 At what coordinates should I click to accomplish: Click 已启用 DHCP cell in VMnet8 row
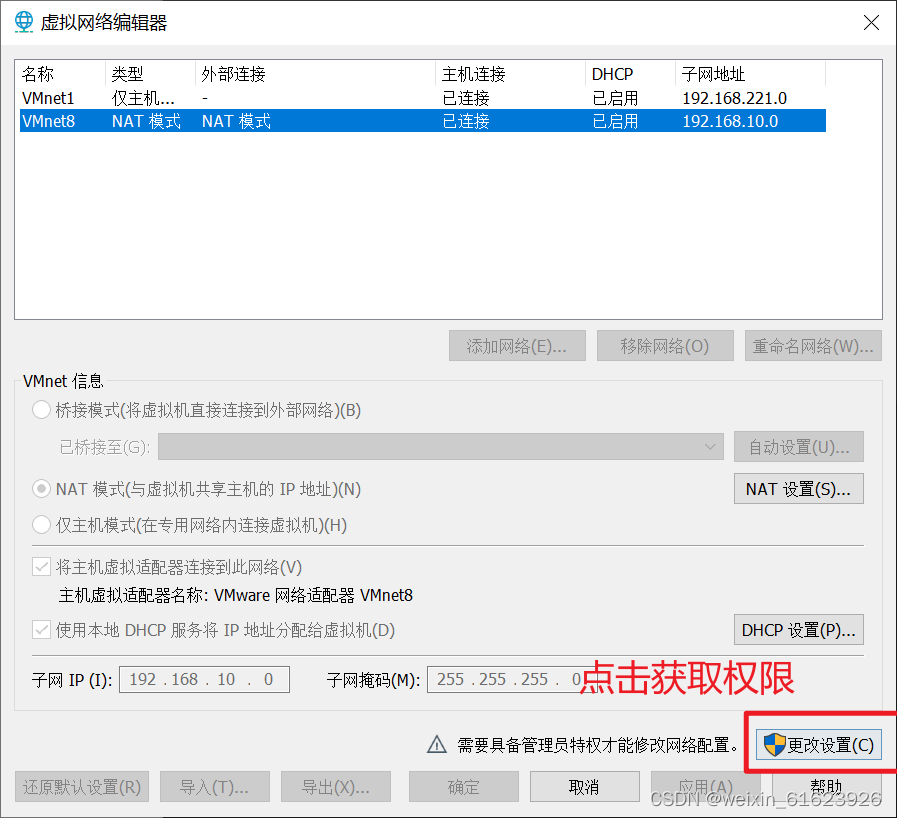pos(615,121)
